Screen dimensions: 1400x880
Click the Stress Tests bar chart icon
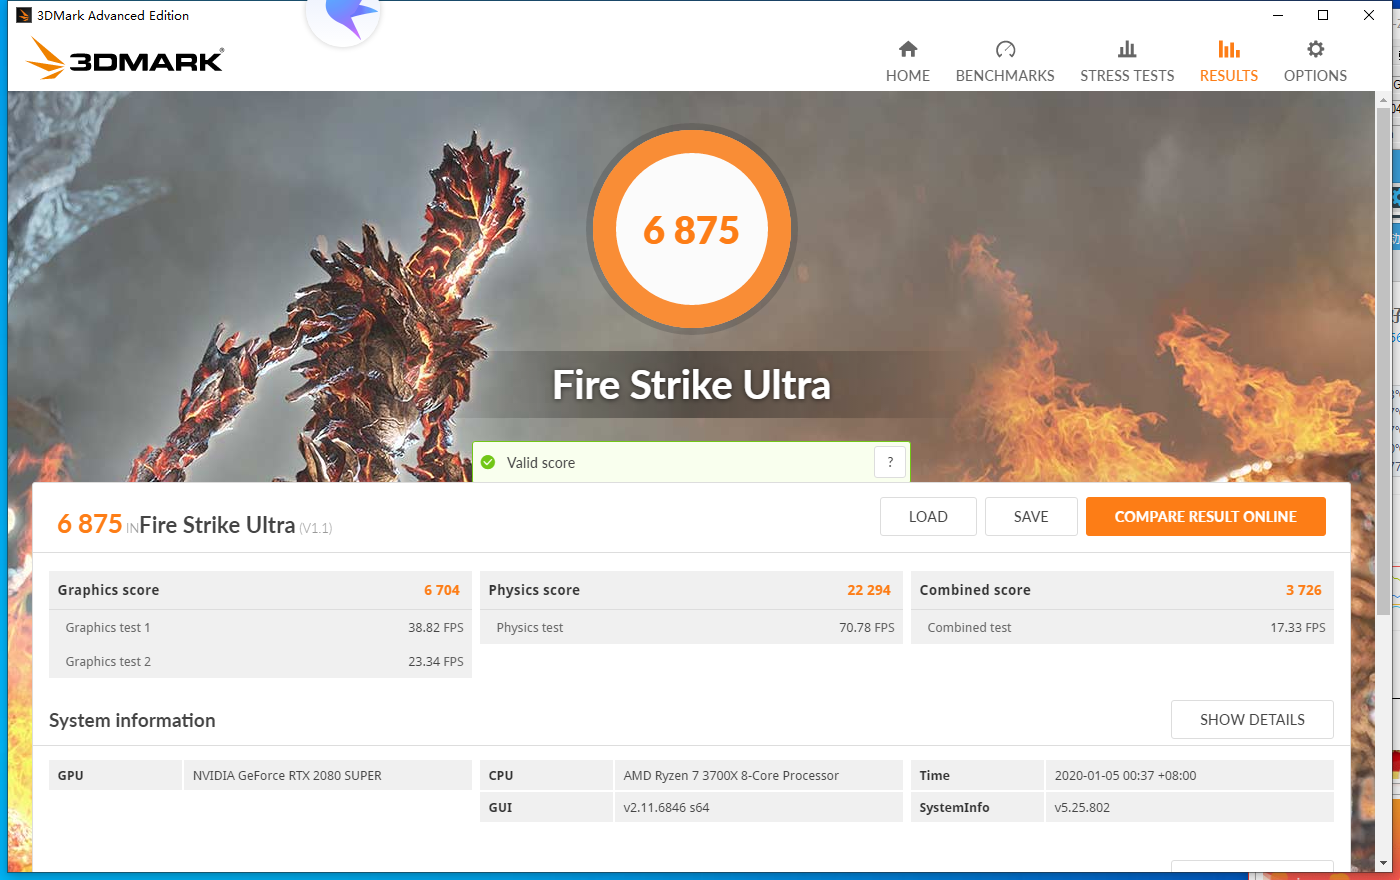pyautogui.click(x=1127, y=49)
